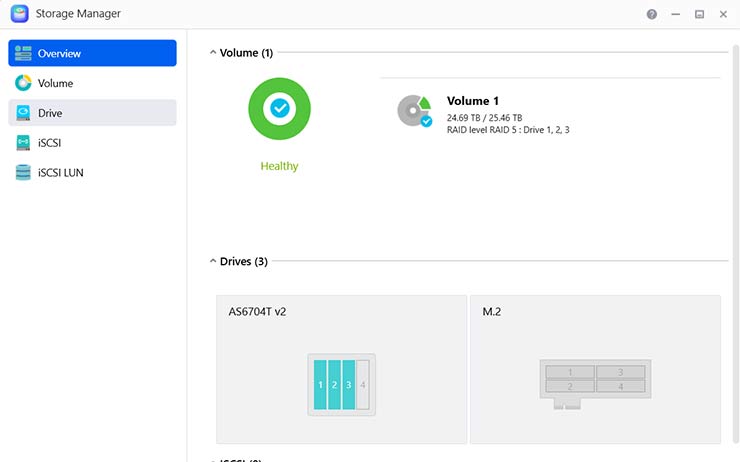This screenshot has width=740, height=462.
Task: Switch to the iSCSI LUN tab
Action: point(60,173)
